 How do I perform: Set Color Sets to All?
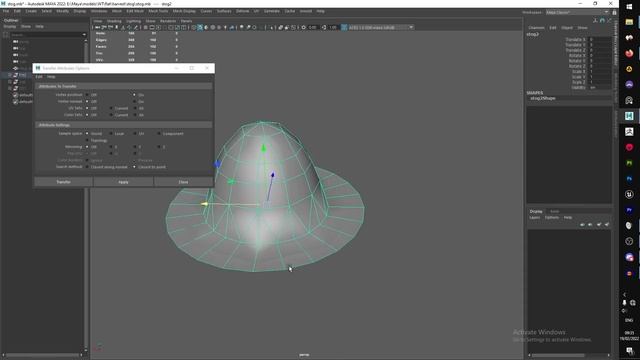tap(135, 115)
